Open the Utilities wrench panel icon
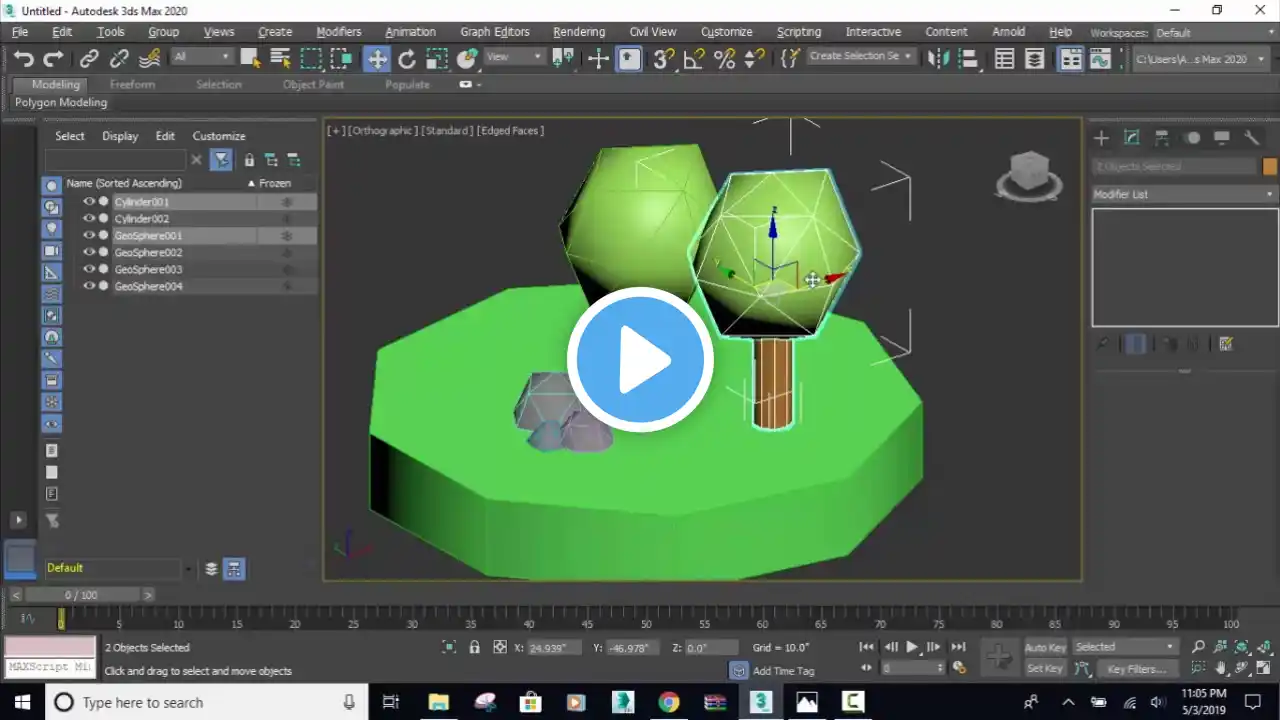 (1251, 138)
